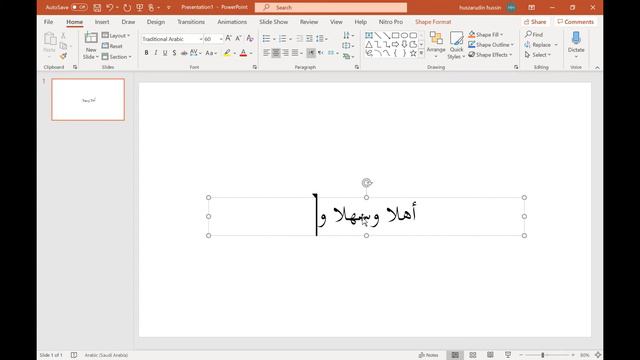Click the Bullets list icon

(266, 38)
